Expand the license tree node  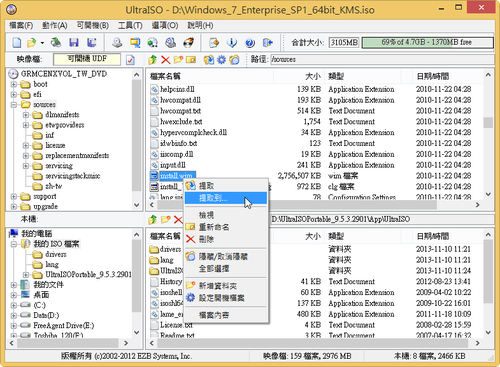pyautogui.click(x=26, y=145)
